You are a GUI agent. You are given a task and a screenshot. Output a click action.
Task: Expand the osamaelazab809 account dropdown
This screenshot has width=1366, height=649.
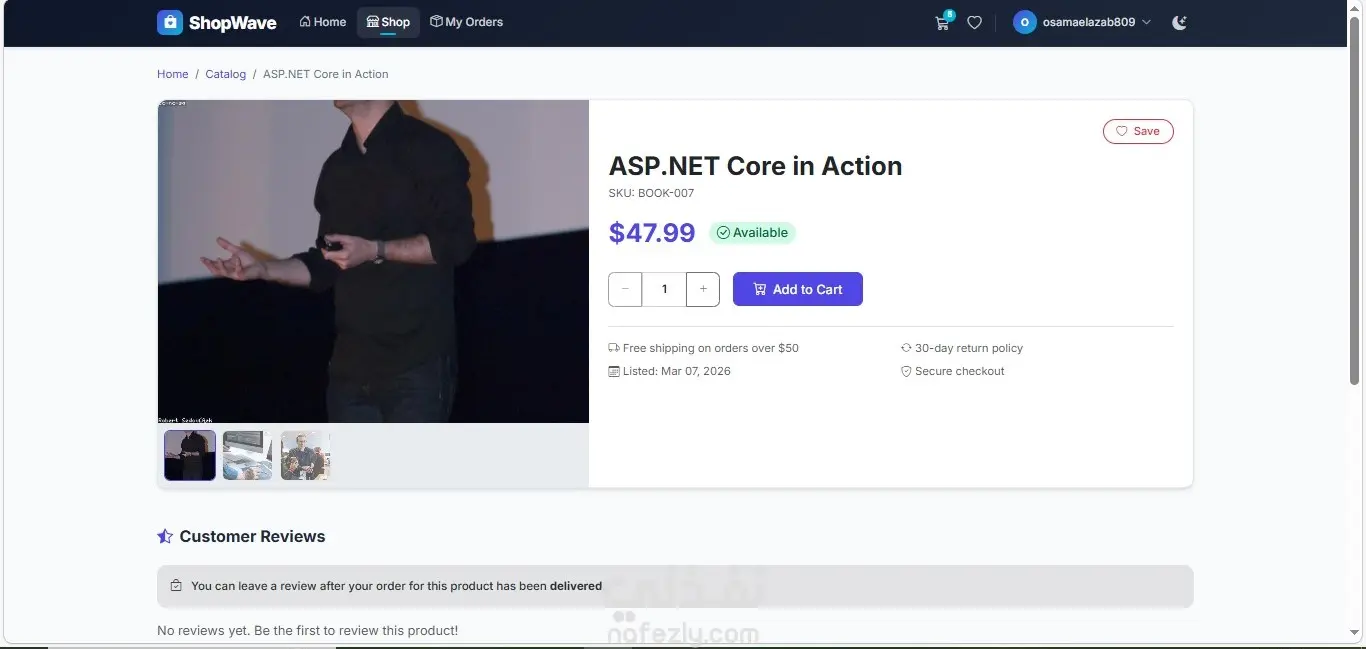point(1146,22)
